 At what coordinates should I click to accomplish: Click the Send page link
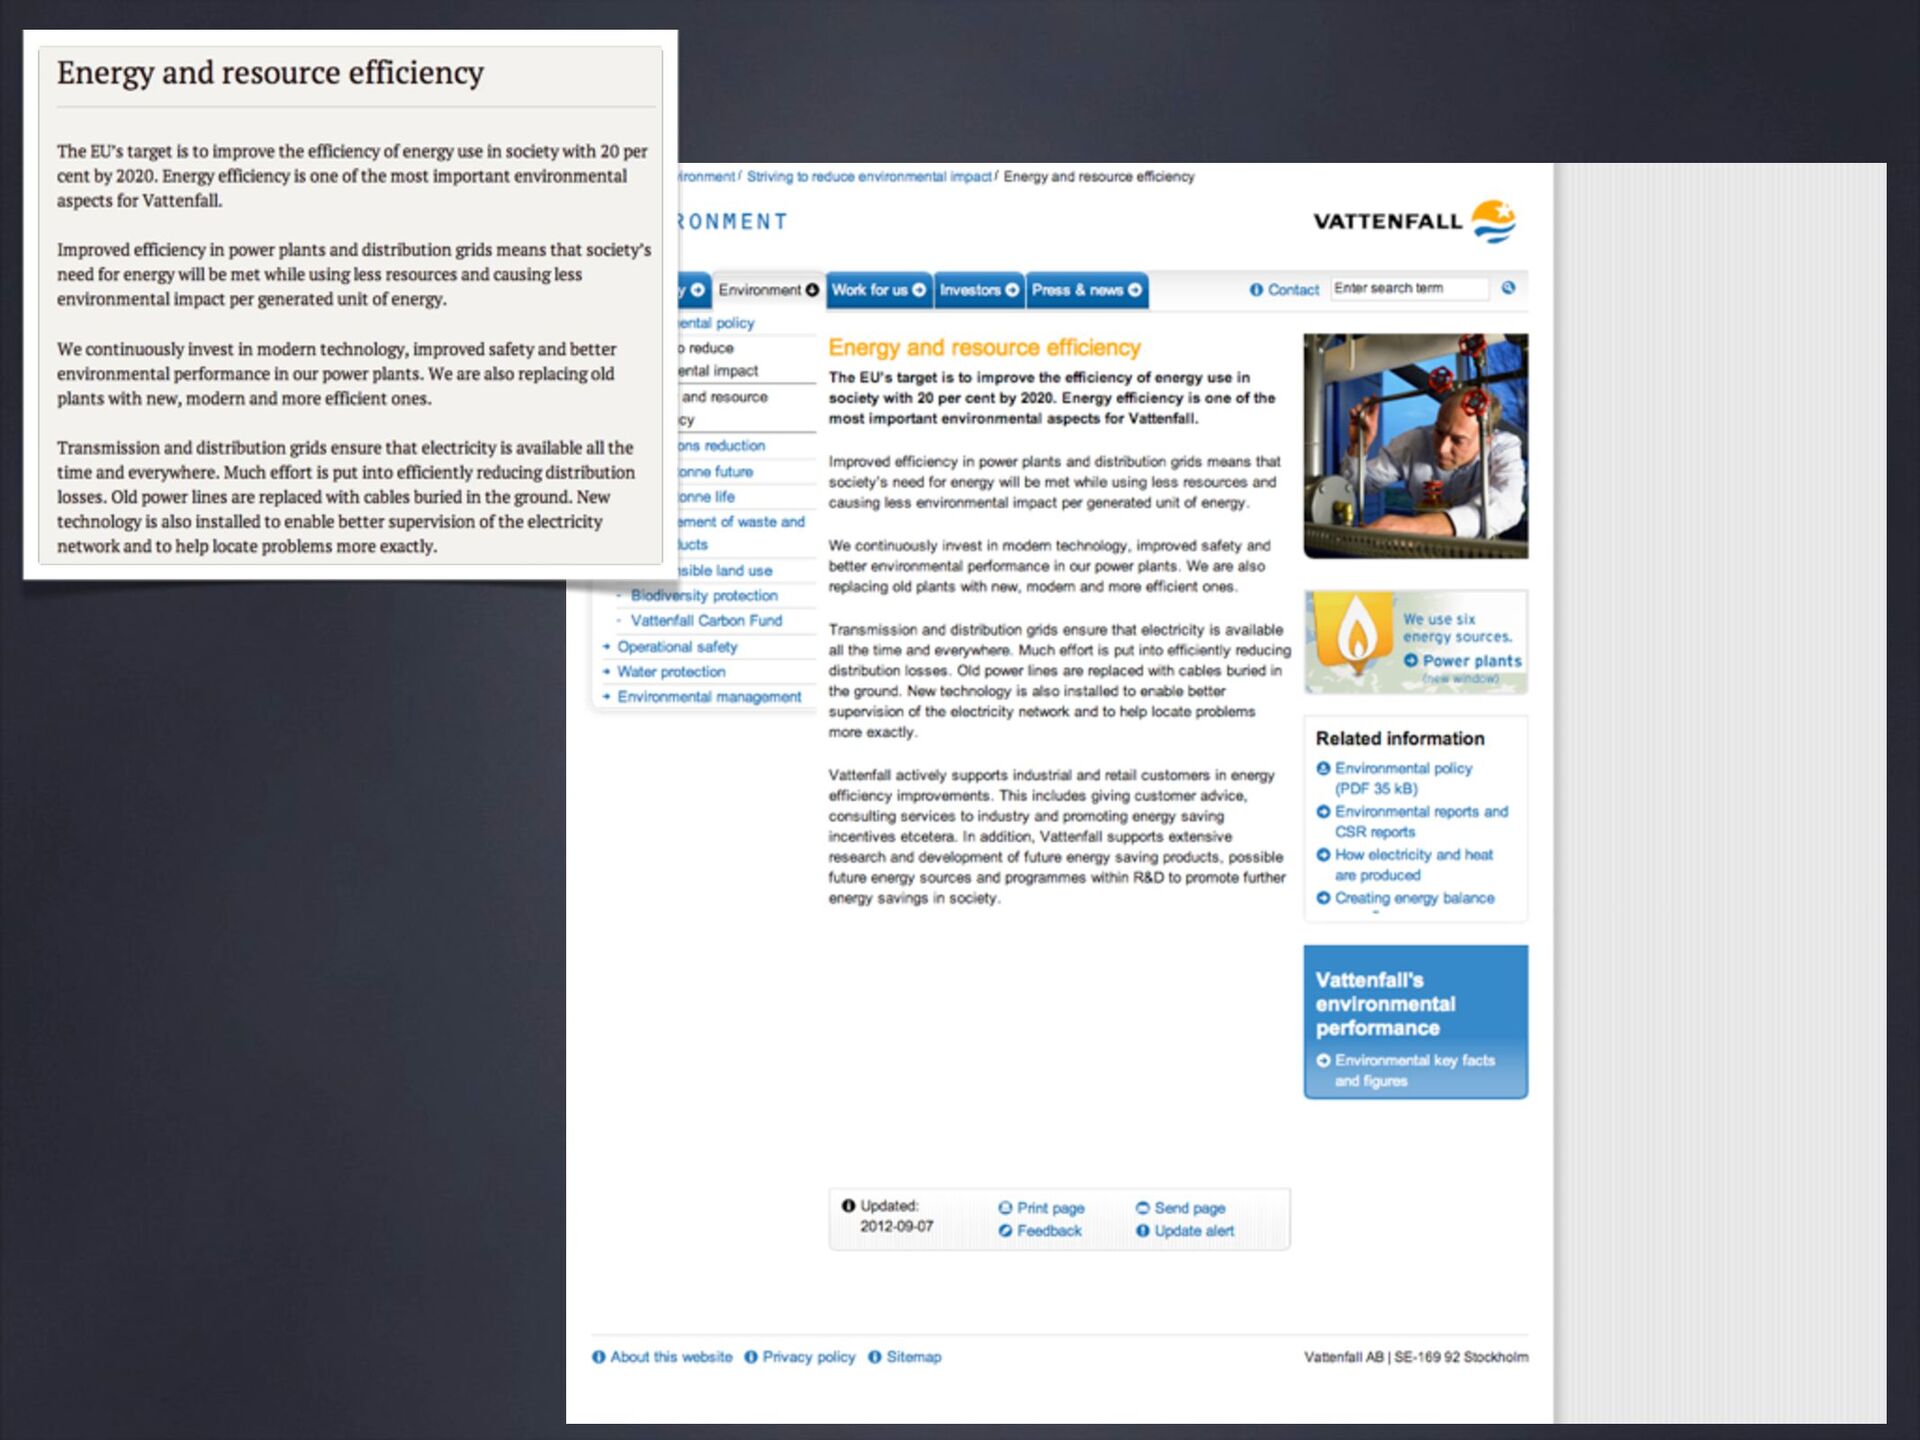tap(1189, 1208)
